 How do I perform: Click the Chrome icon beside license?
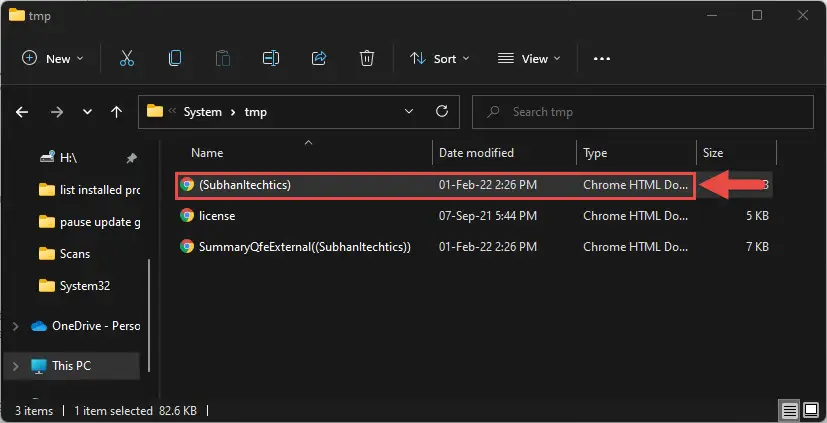(x=187, y=215)
